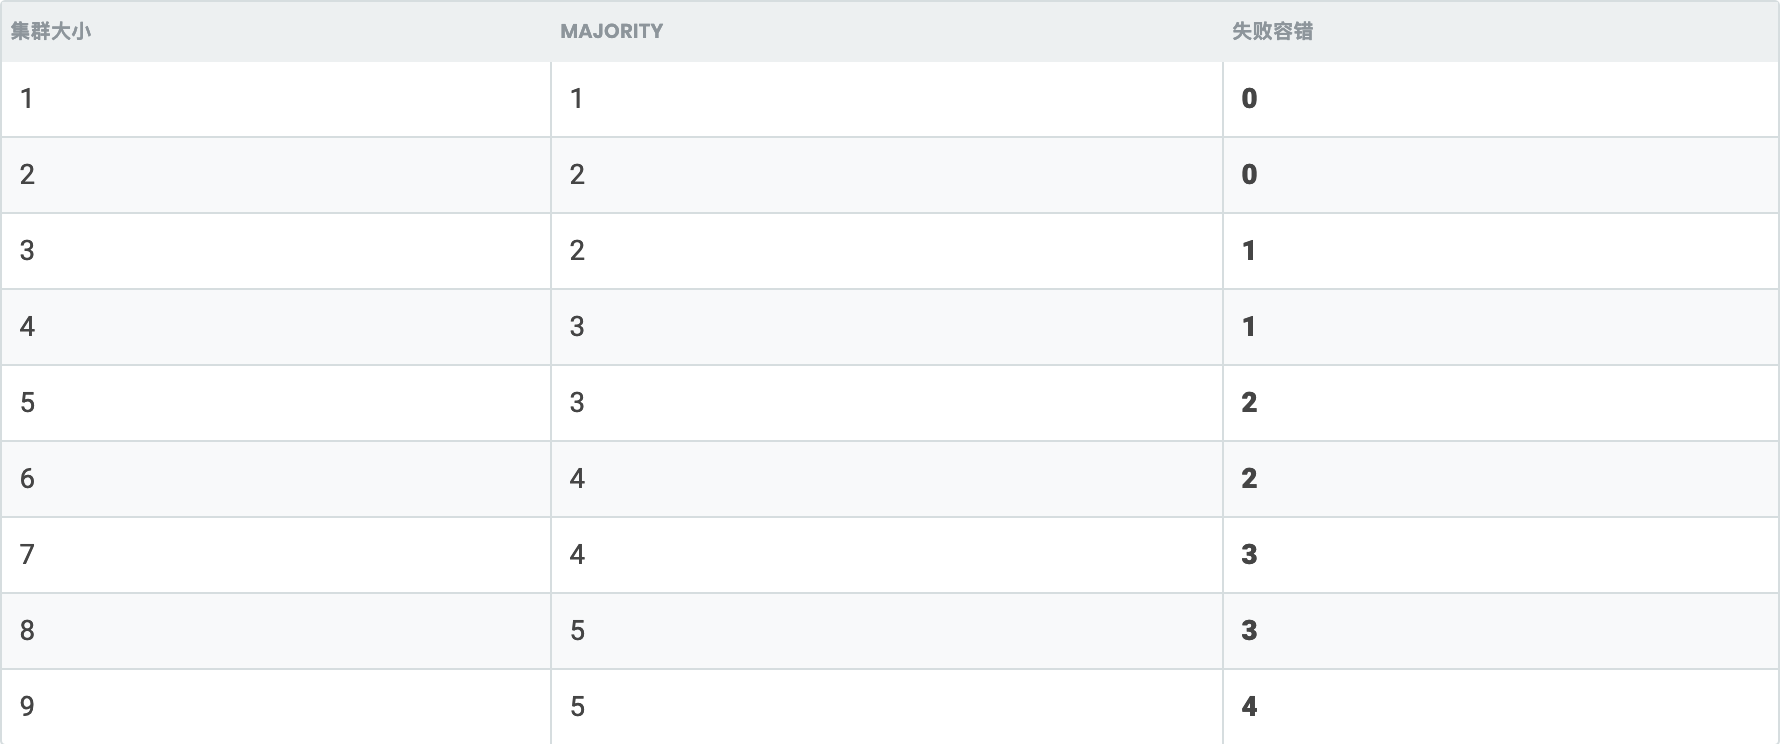Screen dimensions: 1780x744
Task: Select the cluster size cell showing 9
Action: point(27,707)
